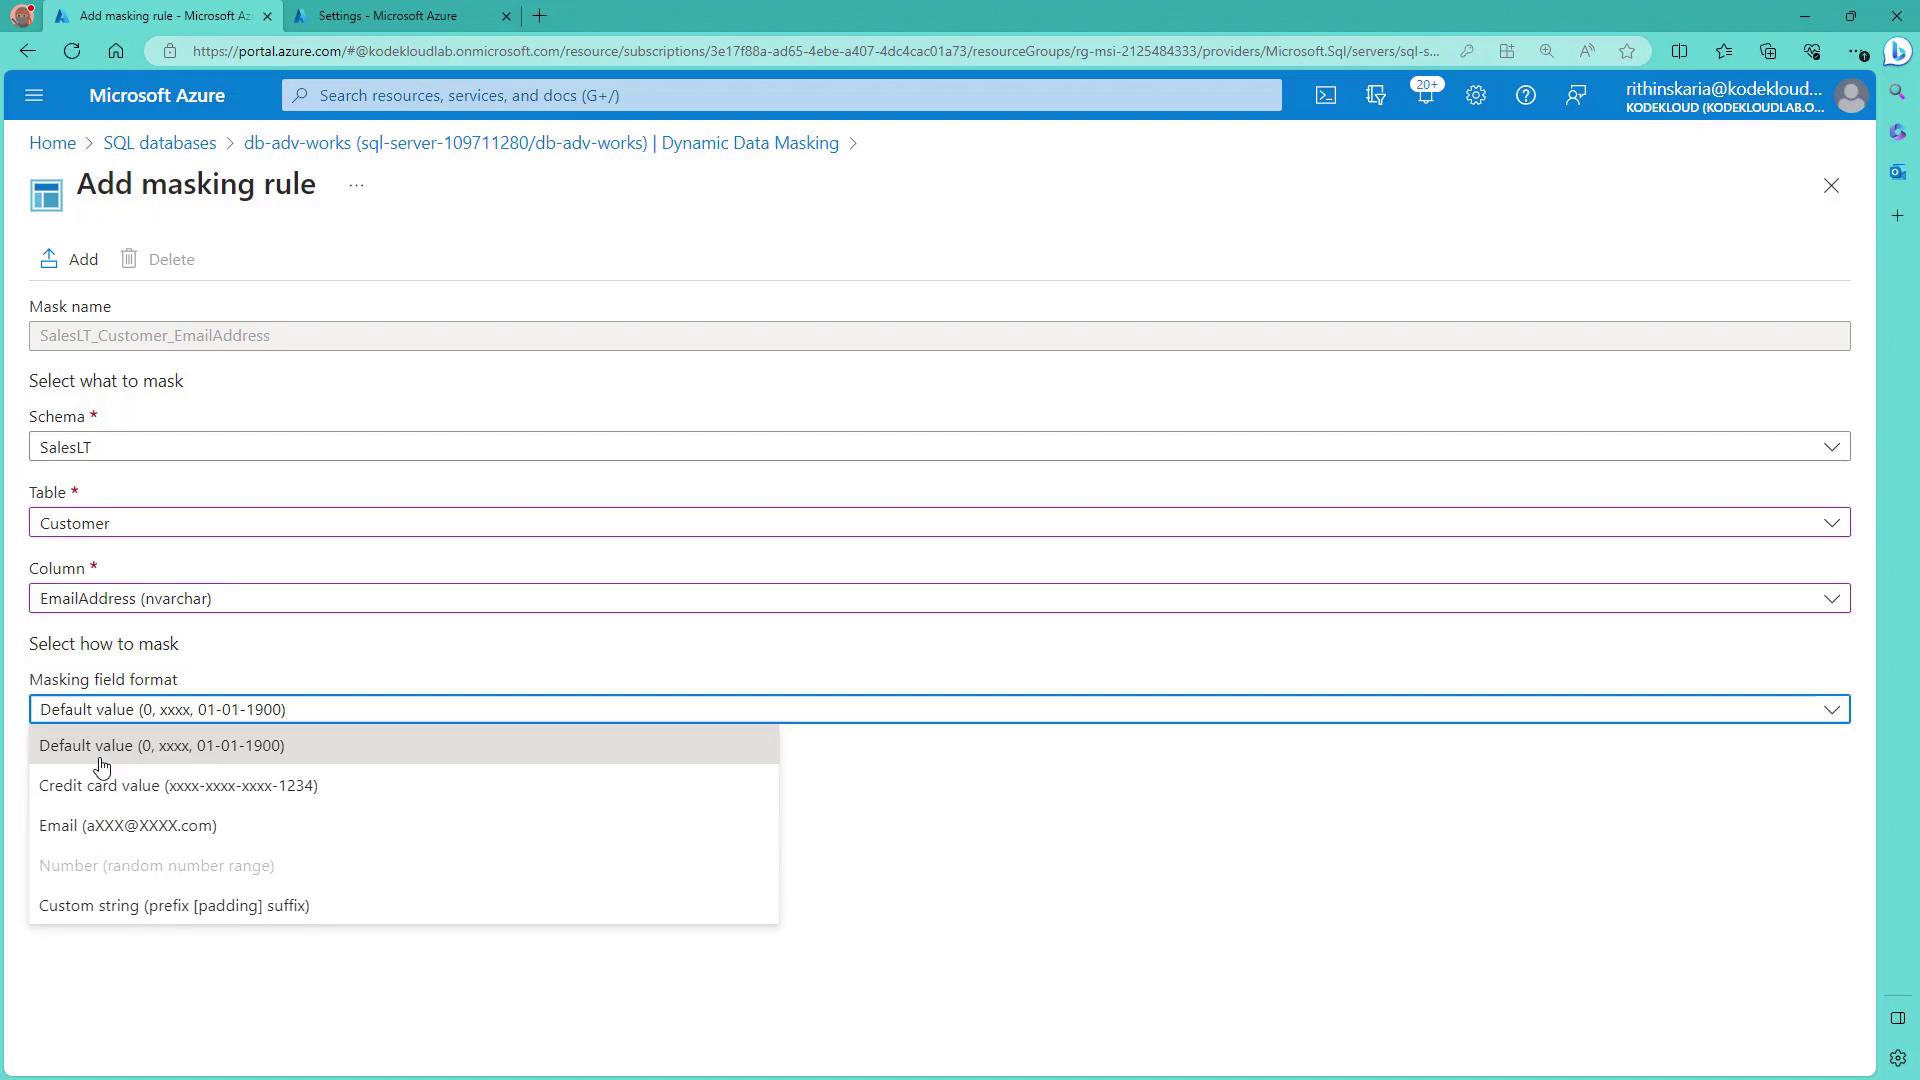Image resolution: width=1920 pixels, height=1080 pixels.
Task: Click the Home breadcrumb link
Action: click(52, 143)
